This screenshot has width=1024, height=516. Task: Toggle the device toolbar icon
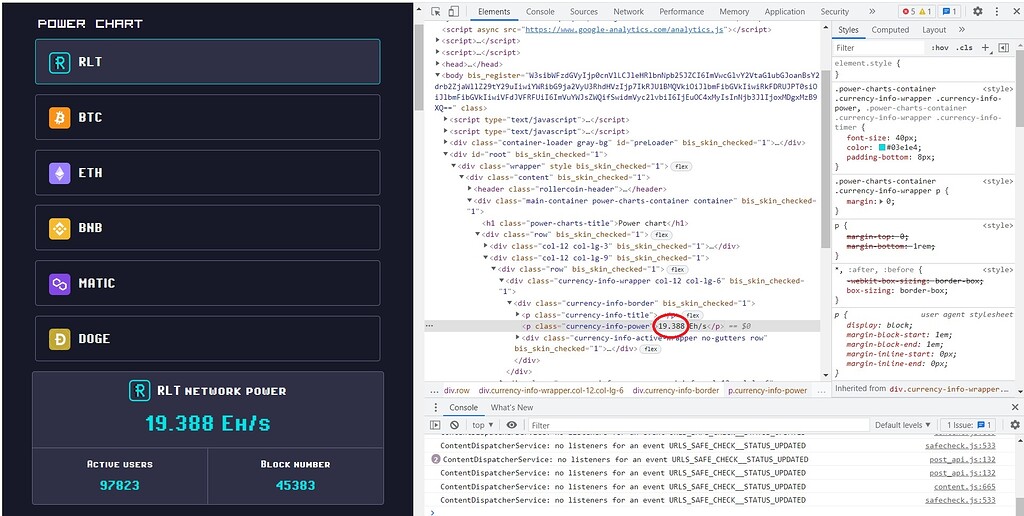pos(453,12)
